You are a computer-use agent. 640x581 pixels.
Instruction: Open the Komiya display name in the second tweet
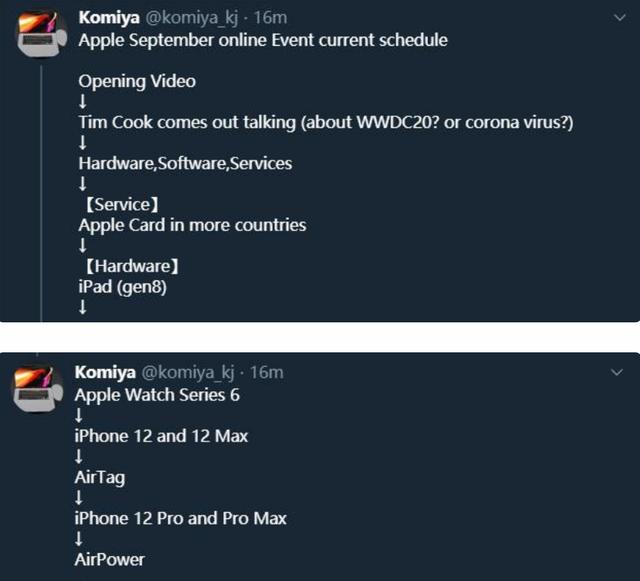tap(105, 372)
